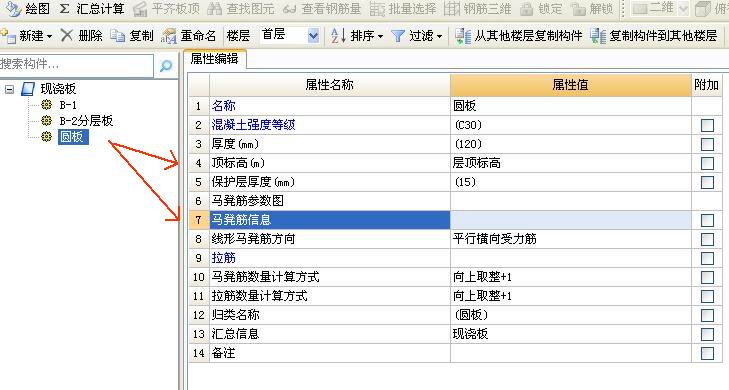The height and width of the screenshot is (390, 729).
Task: Toggle 附加 checkbox for 顶标高(m)
Action: 707,164
